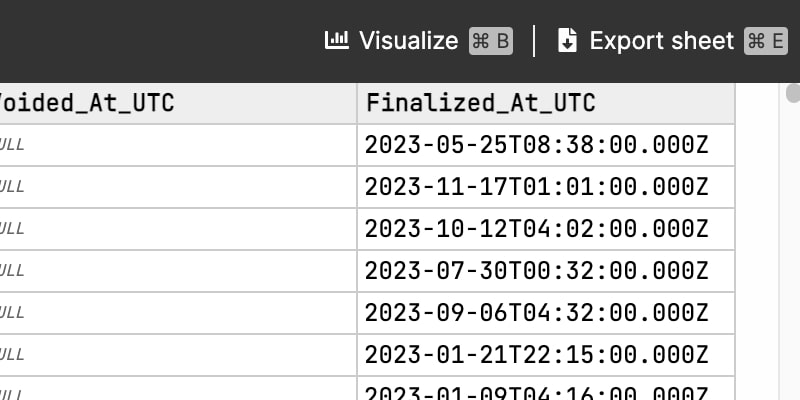The image size is (800, 400).
Task: Select cell 2023-10-12T04:02:00.000Z
Action: (546, 229)
